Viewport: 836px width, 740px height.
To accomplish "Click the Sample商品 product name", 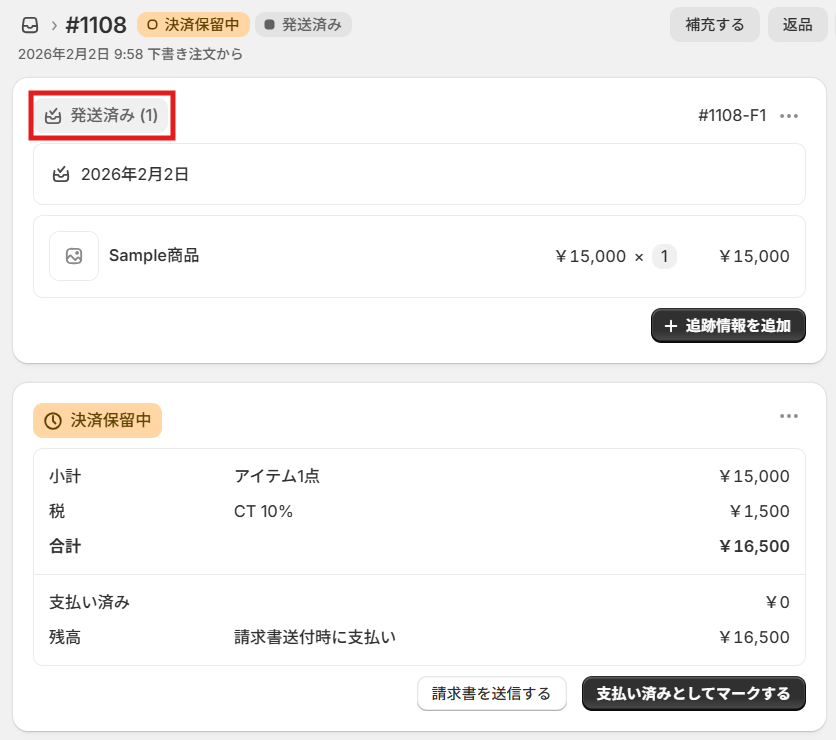I will click(154, 256).
